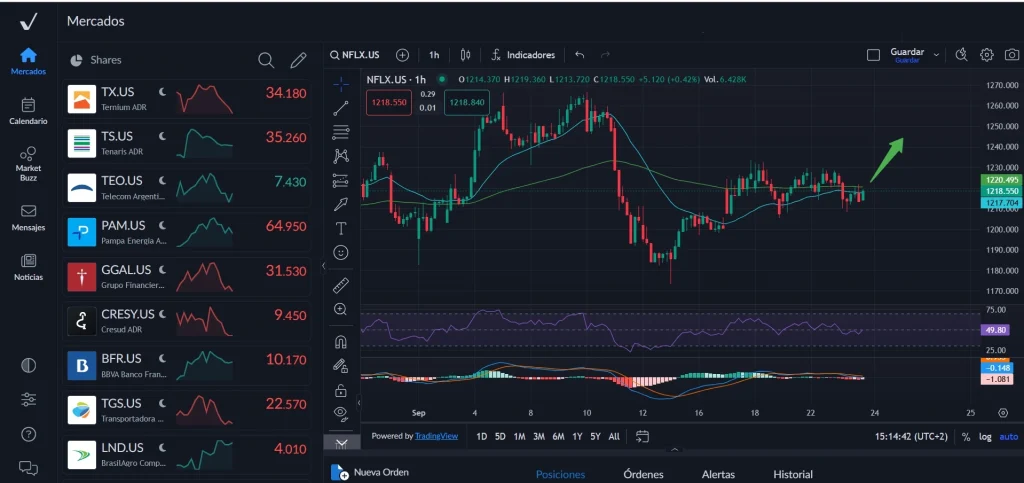Click the edit pencil in Shares list
This screenshot has width=1024, height=483.
pyautogui.click(x=297, y=60)
